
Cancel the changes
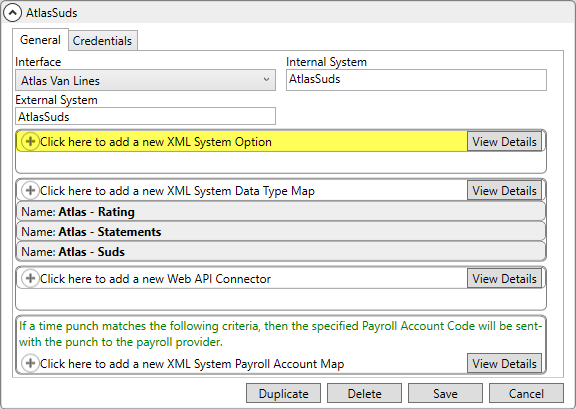[526, 394]
